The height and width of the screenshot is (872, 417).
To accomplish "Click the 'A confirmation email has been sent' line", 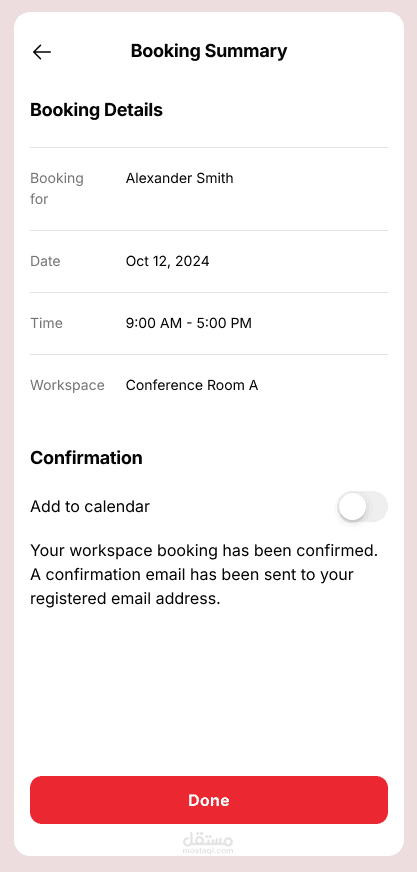I will [192, 574].
